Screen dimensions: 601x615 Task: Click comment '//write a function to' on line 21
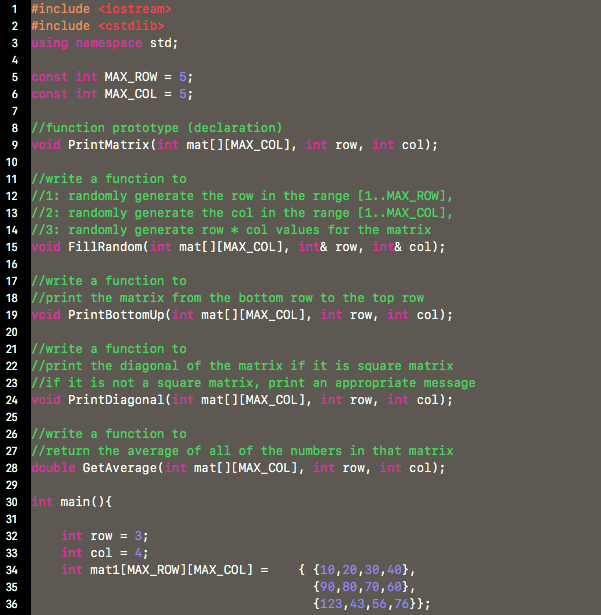click(109, 349)
